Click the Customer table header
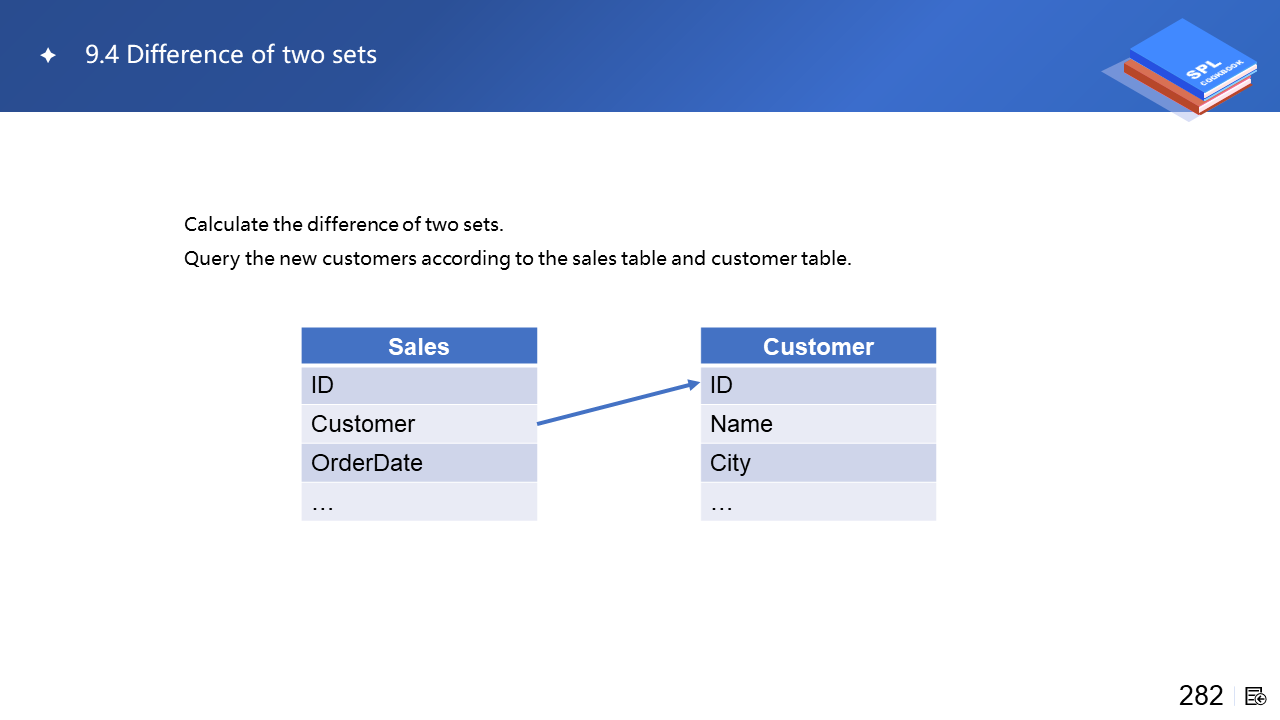Image resolution: width=1280 pixels, height=720 pixels. [818, 346]
